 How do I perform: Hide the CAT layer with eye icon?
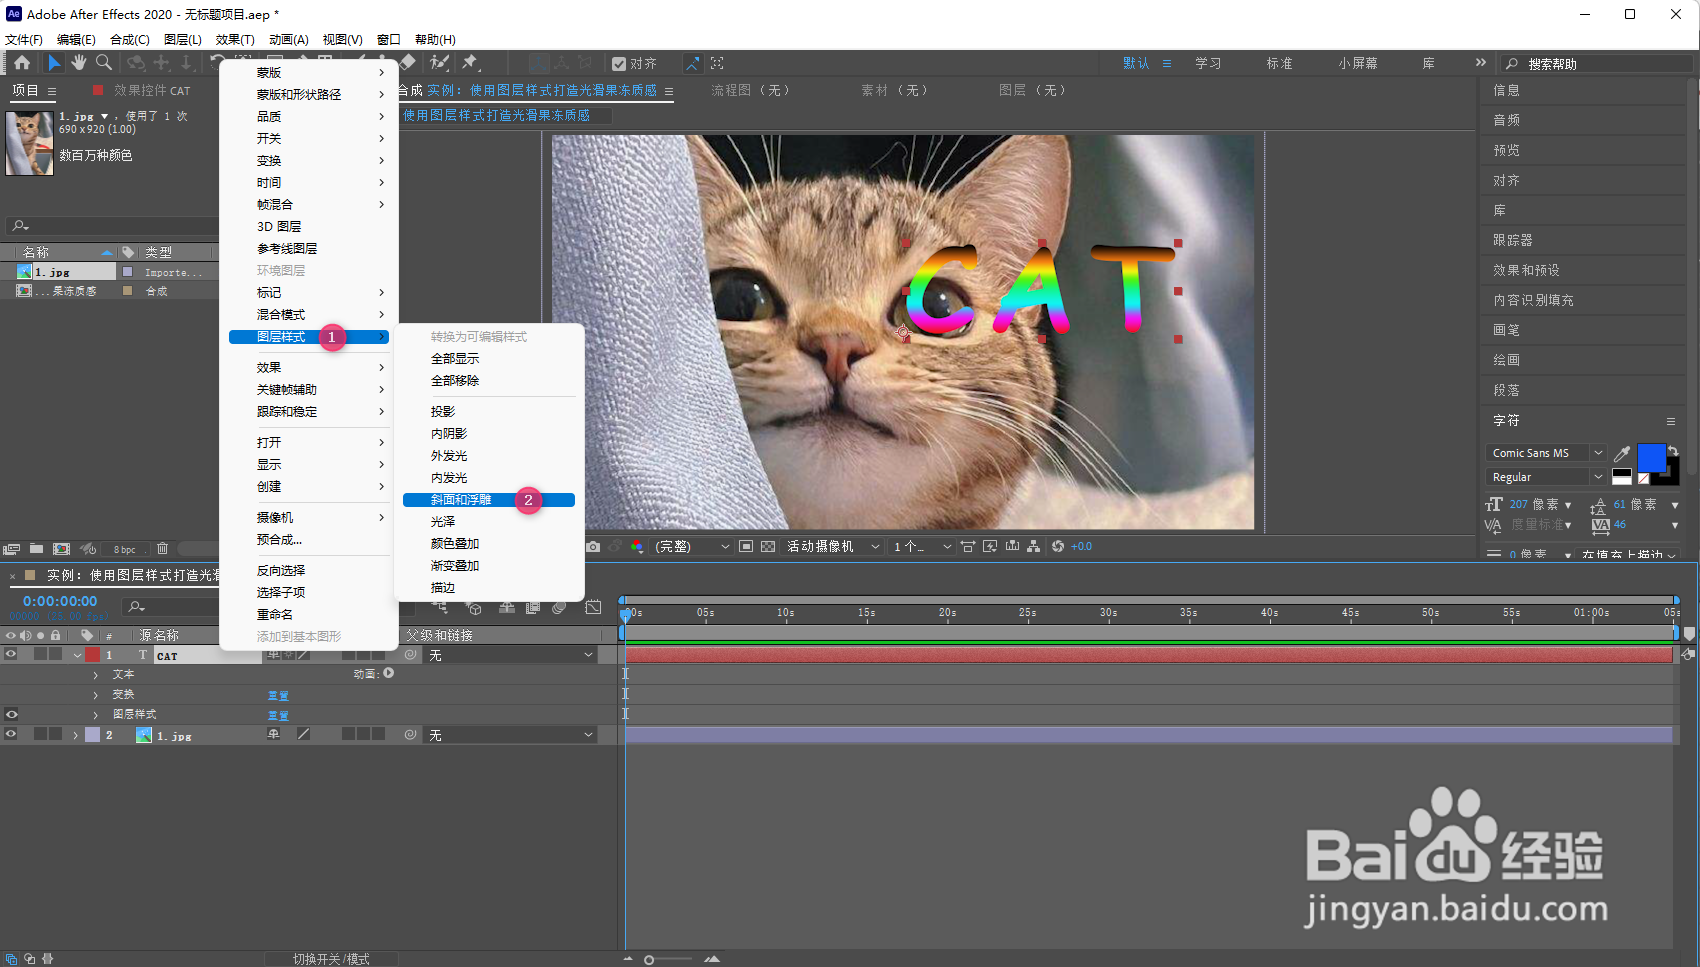(11, 655)
